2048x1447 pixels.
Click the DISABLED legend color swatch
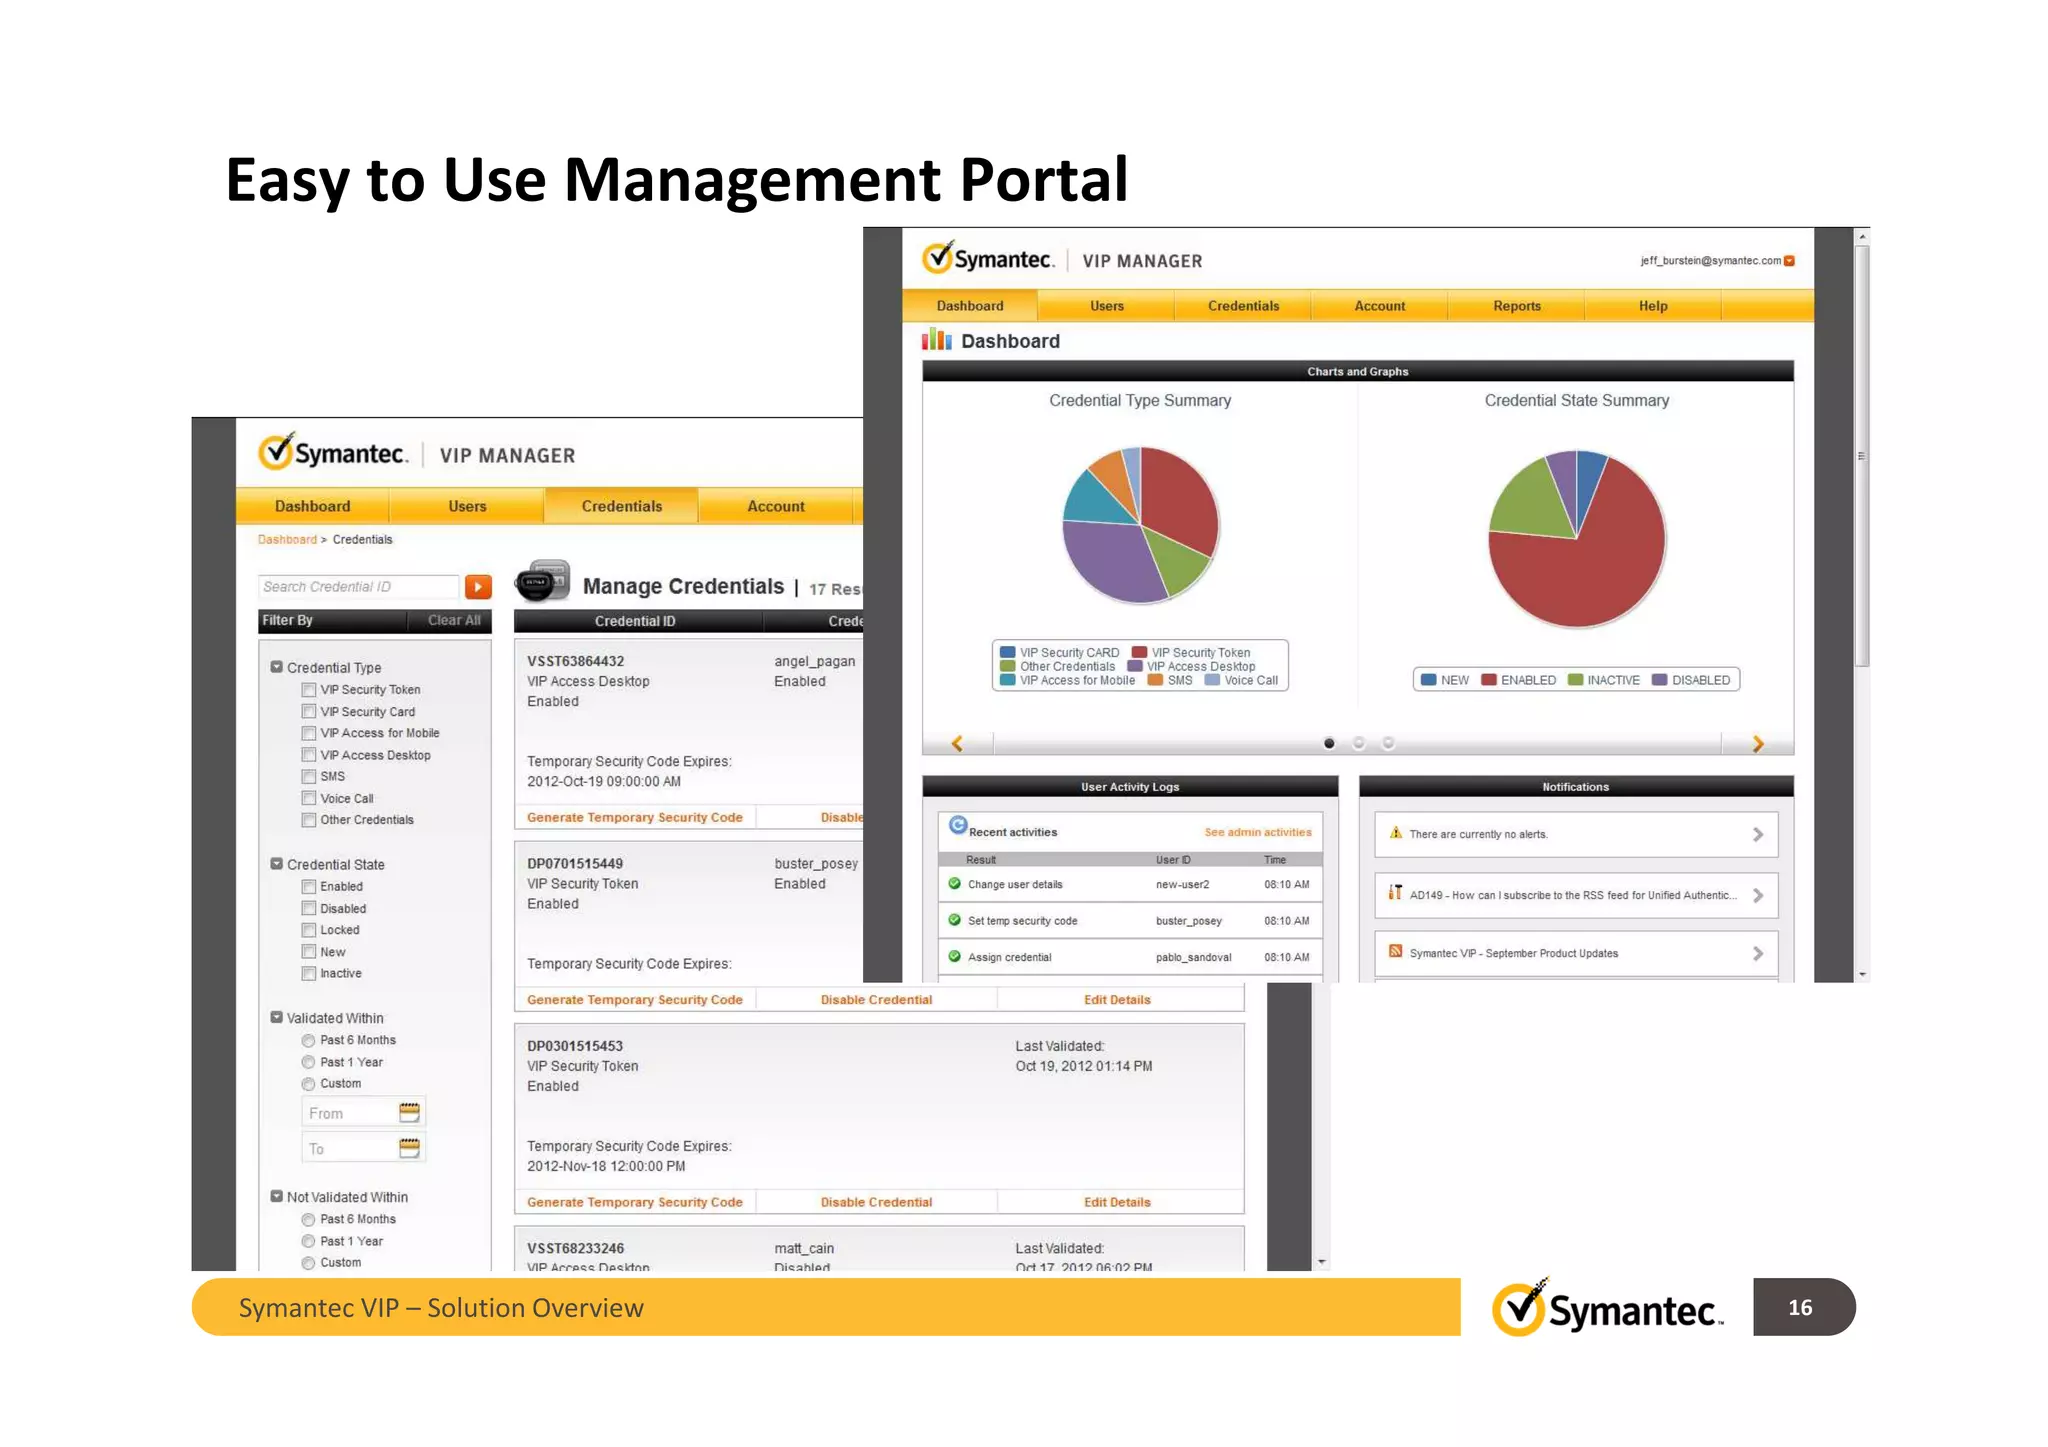pyautogui.click(x=1660, y=680)
